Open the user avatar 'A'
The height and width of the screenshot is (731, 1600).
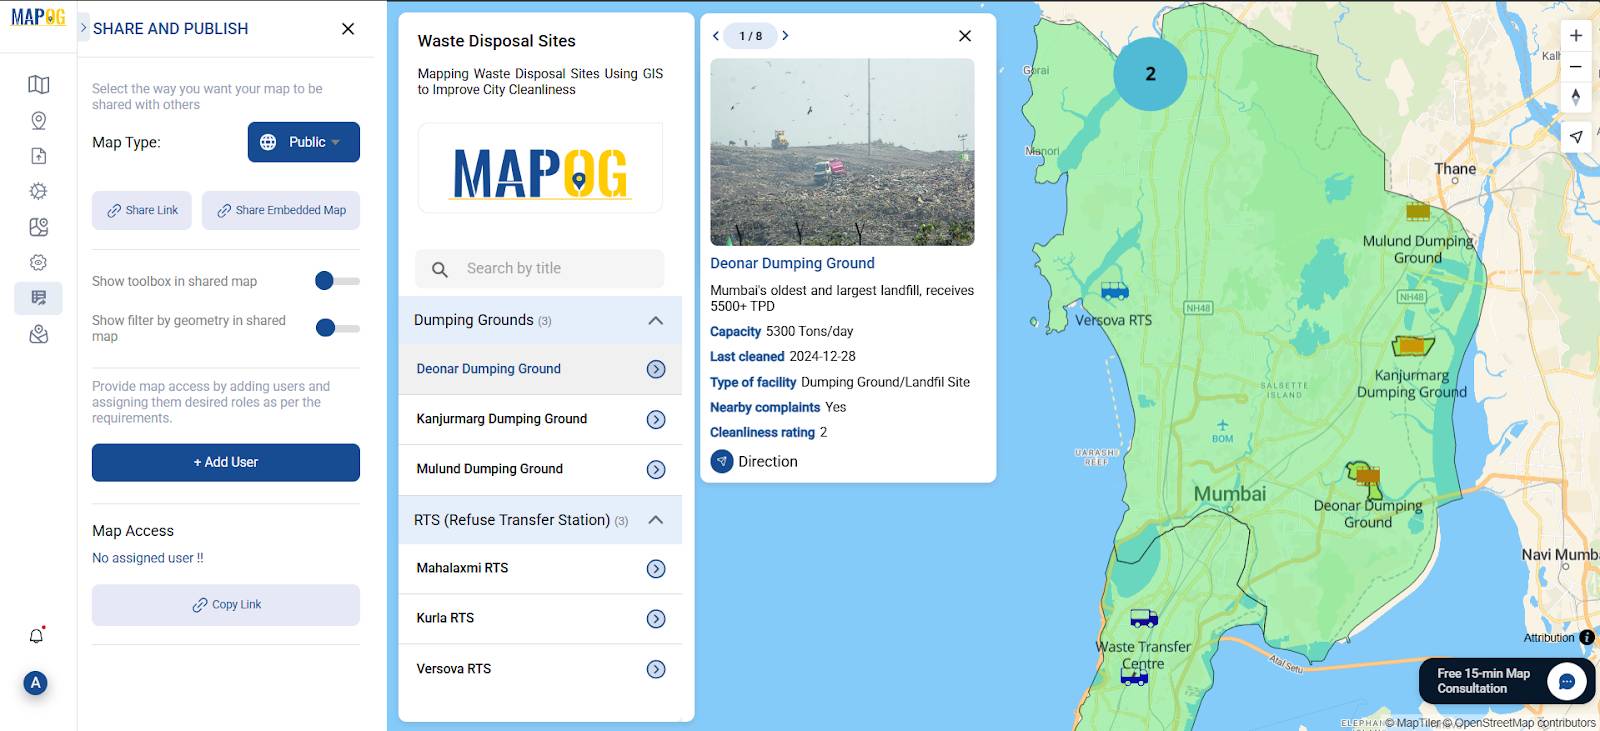coord(36,683)
